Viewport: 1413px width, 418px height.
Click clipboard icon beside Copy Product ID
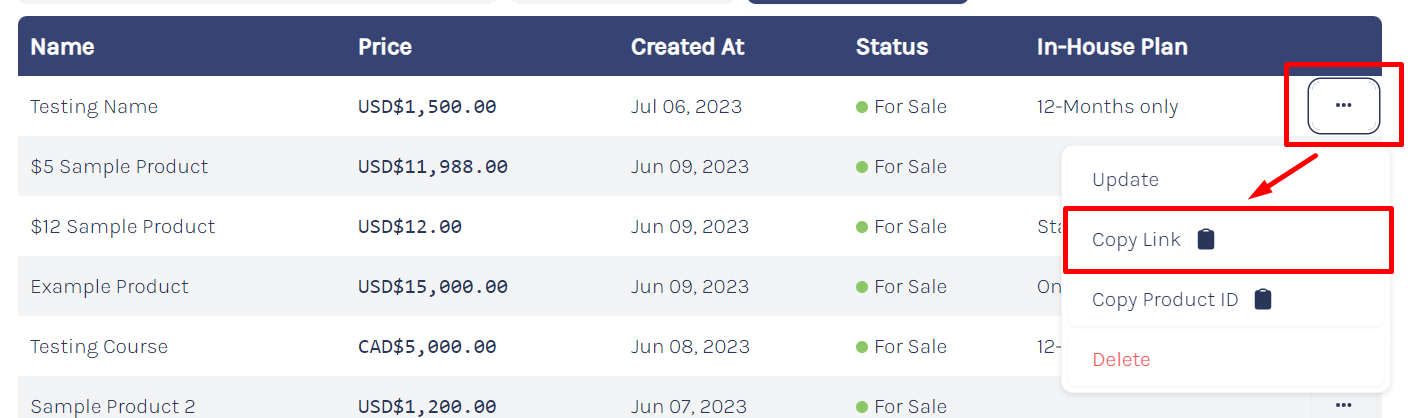[x=1263, y=299]
